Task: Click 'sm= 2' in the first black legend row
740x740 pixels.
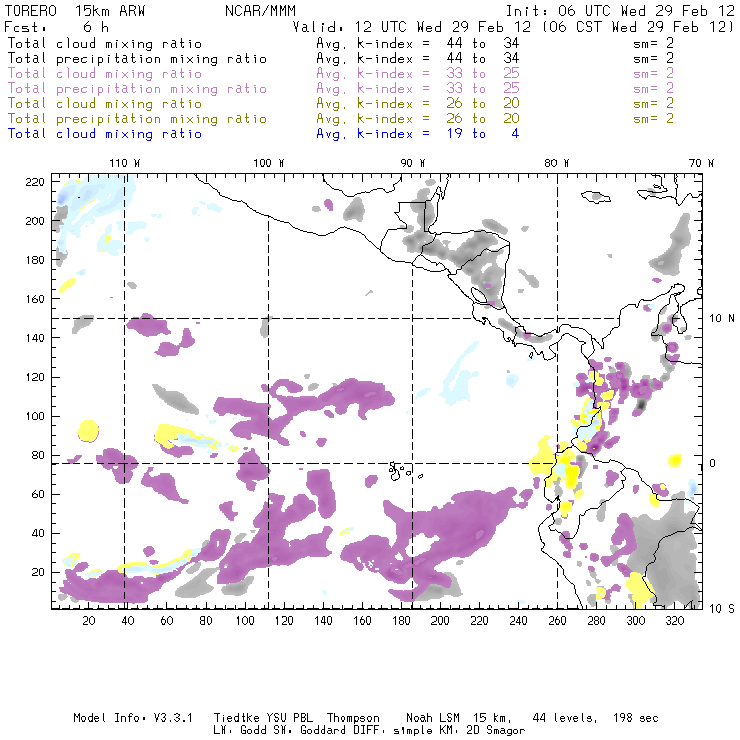Action: coord(654,43)
